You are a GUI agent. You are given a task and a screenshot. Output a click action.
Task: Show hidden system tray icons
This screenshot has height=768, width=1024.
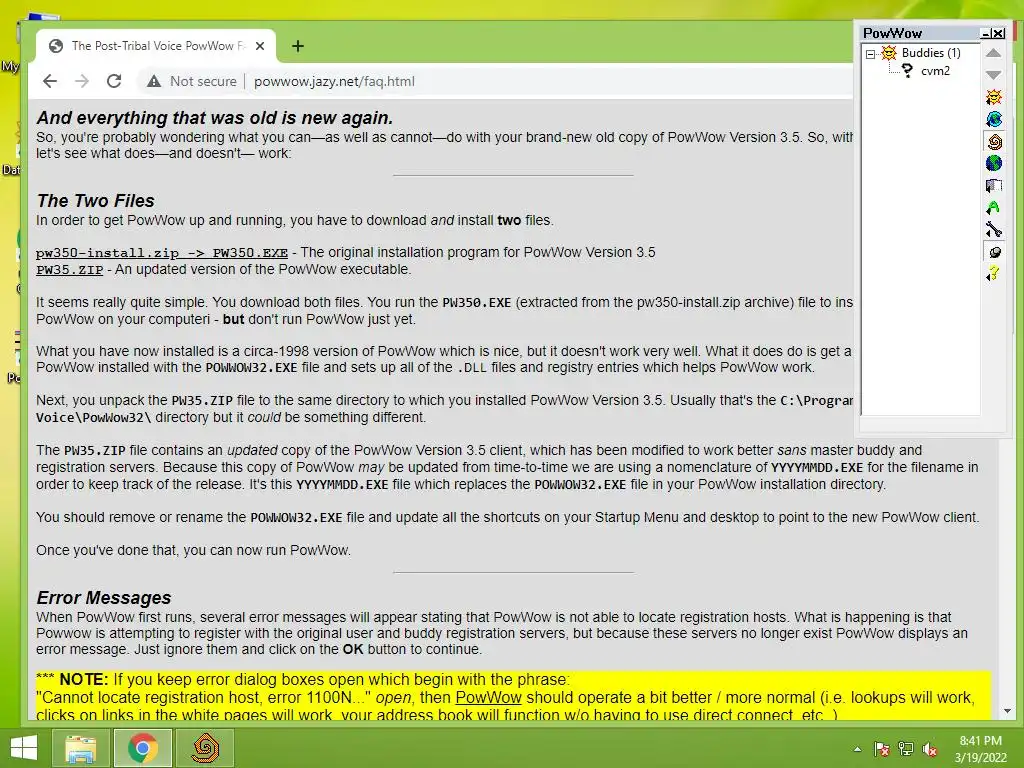pyautogui.click(x=857, y=749)
